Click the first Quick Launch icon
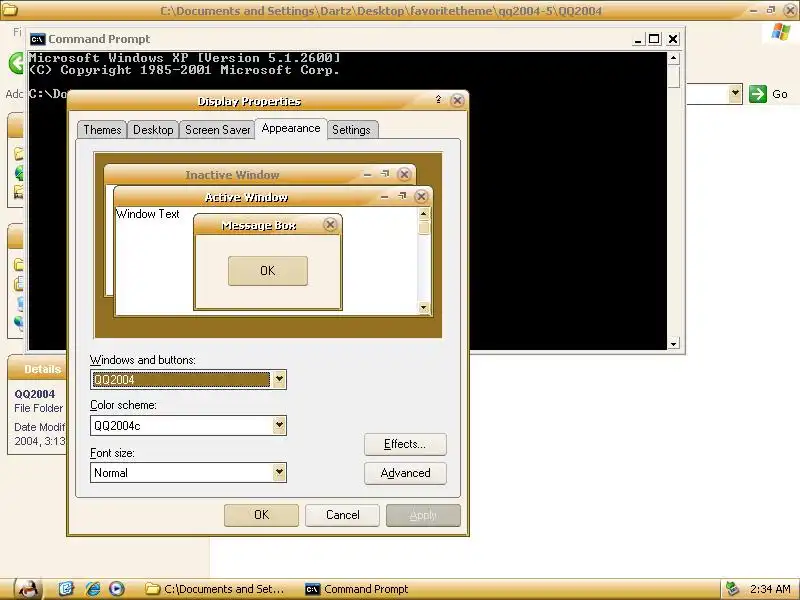 (66, 589)
